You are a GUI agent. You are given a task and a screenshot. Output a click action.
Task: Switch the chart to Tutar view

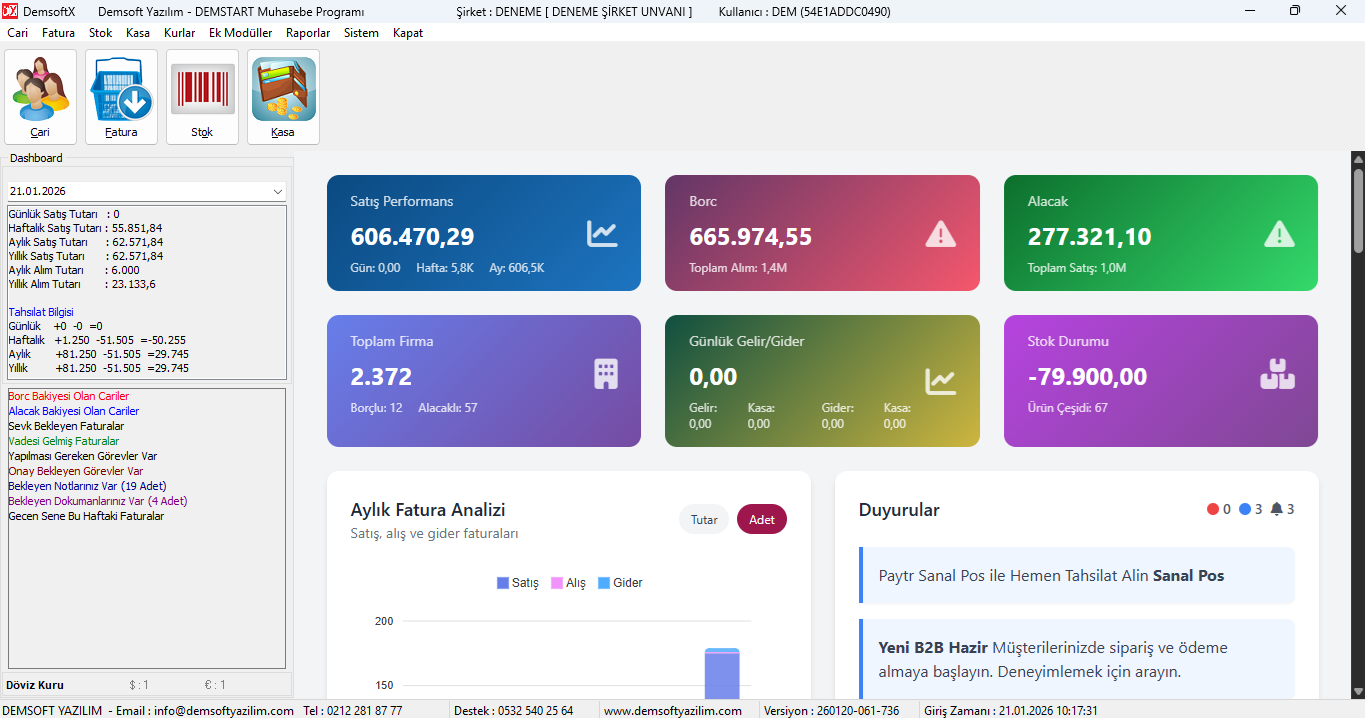click(x=704, y=520)
